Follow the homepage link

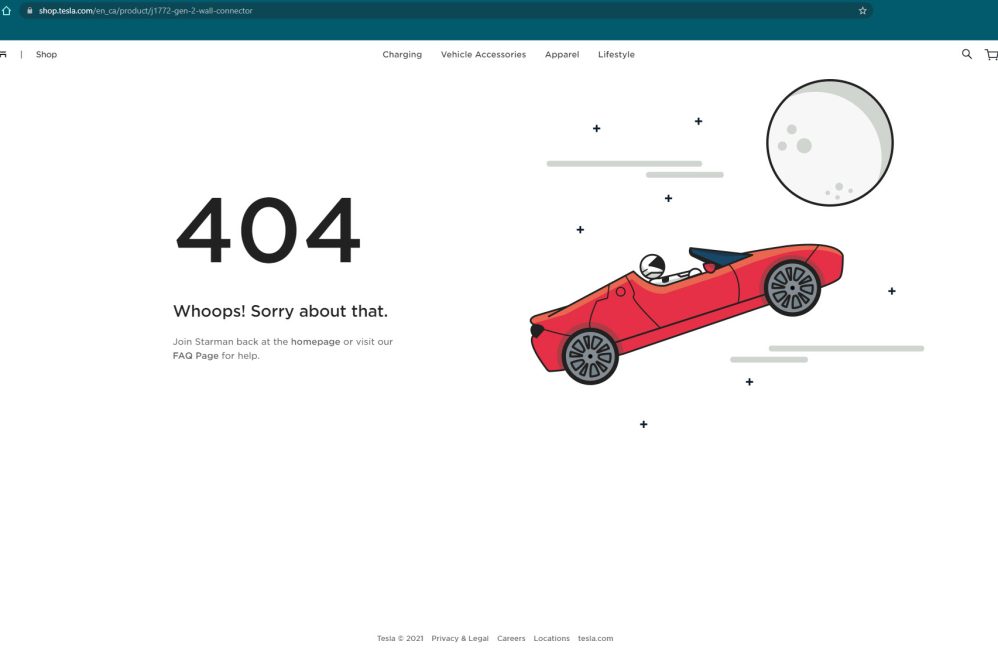pos(315,342)
